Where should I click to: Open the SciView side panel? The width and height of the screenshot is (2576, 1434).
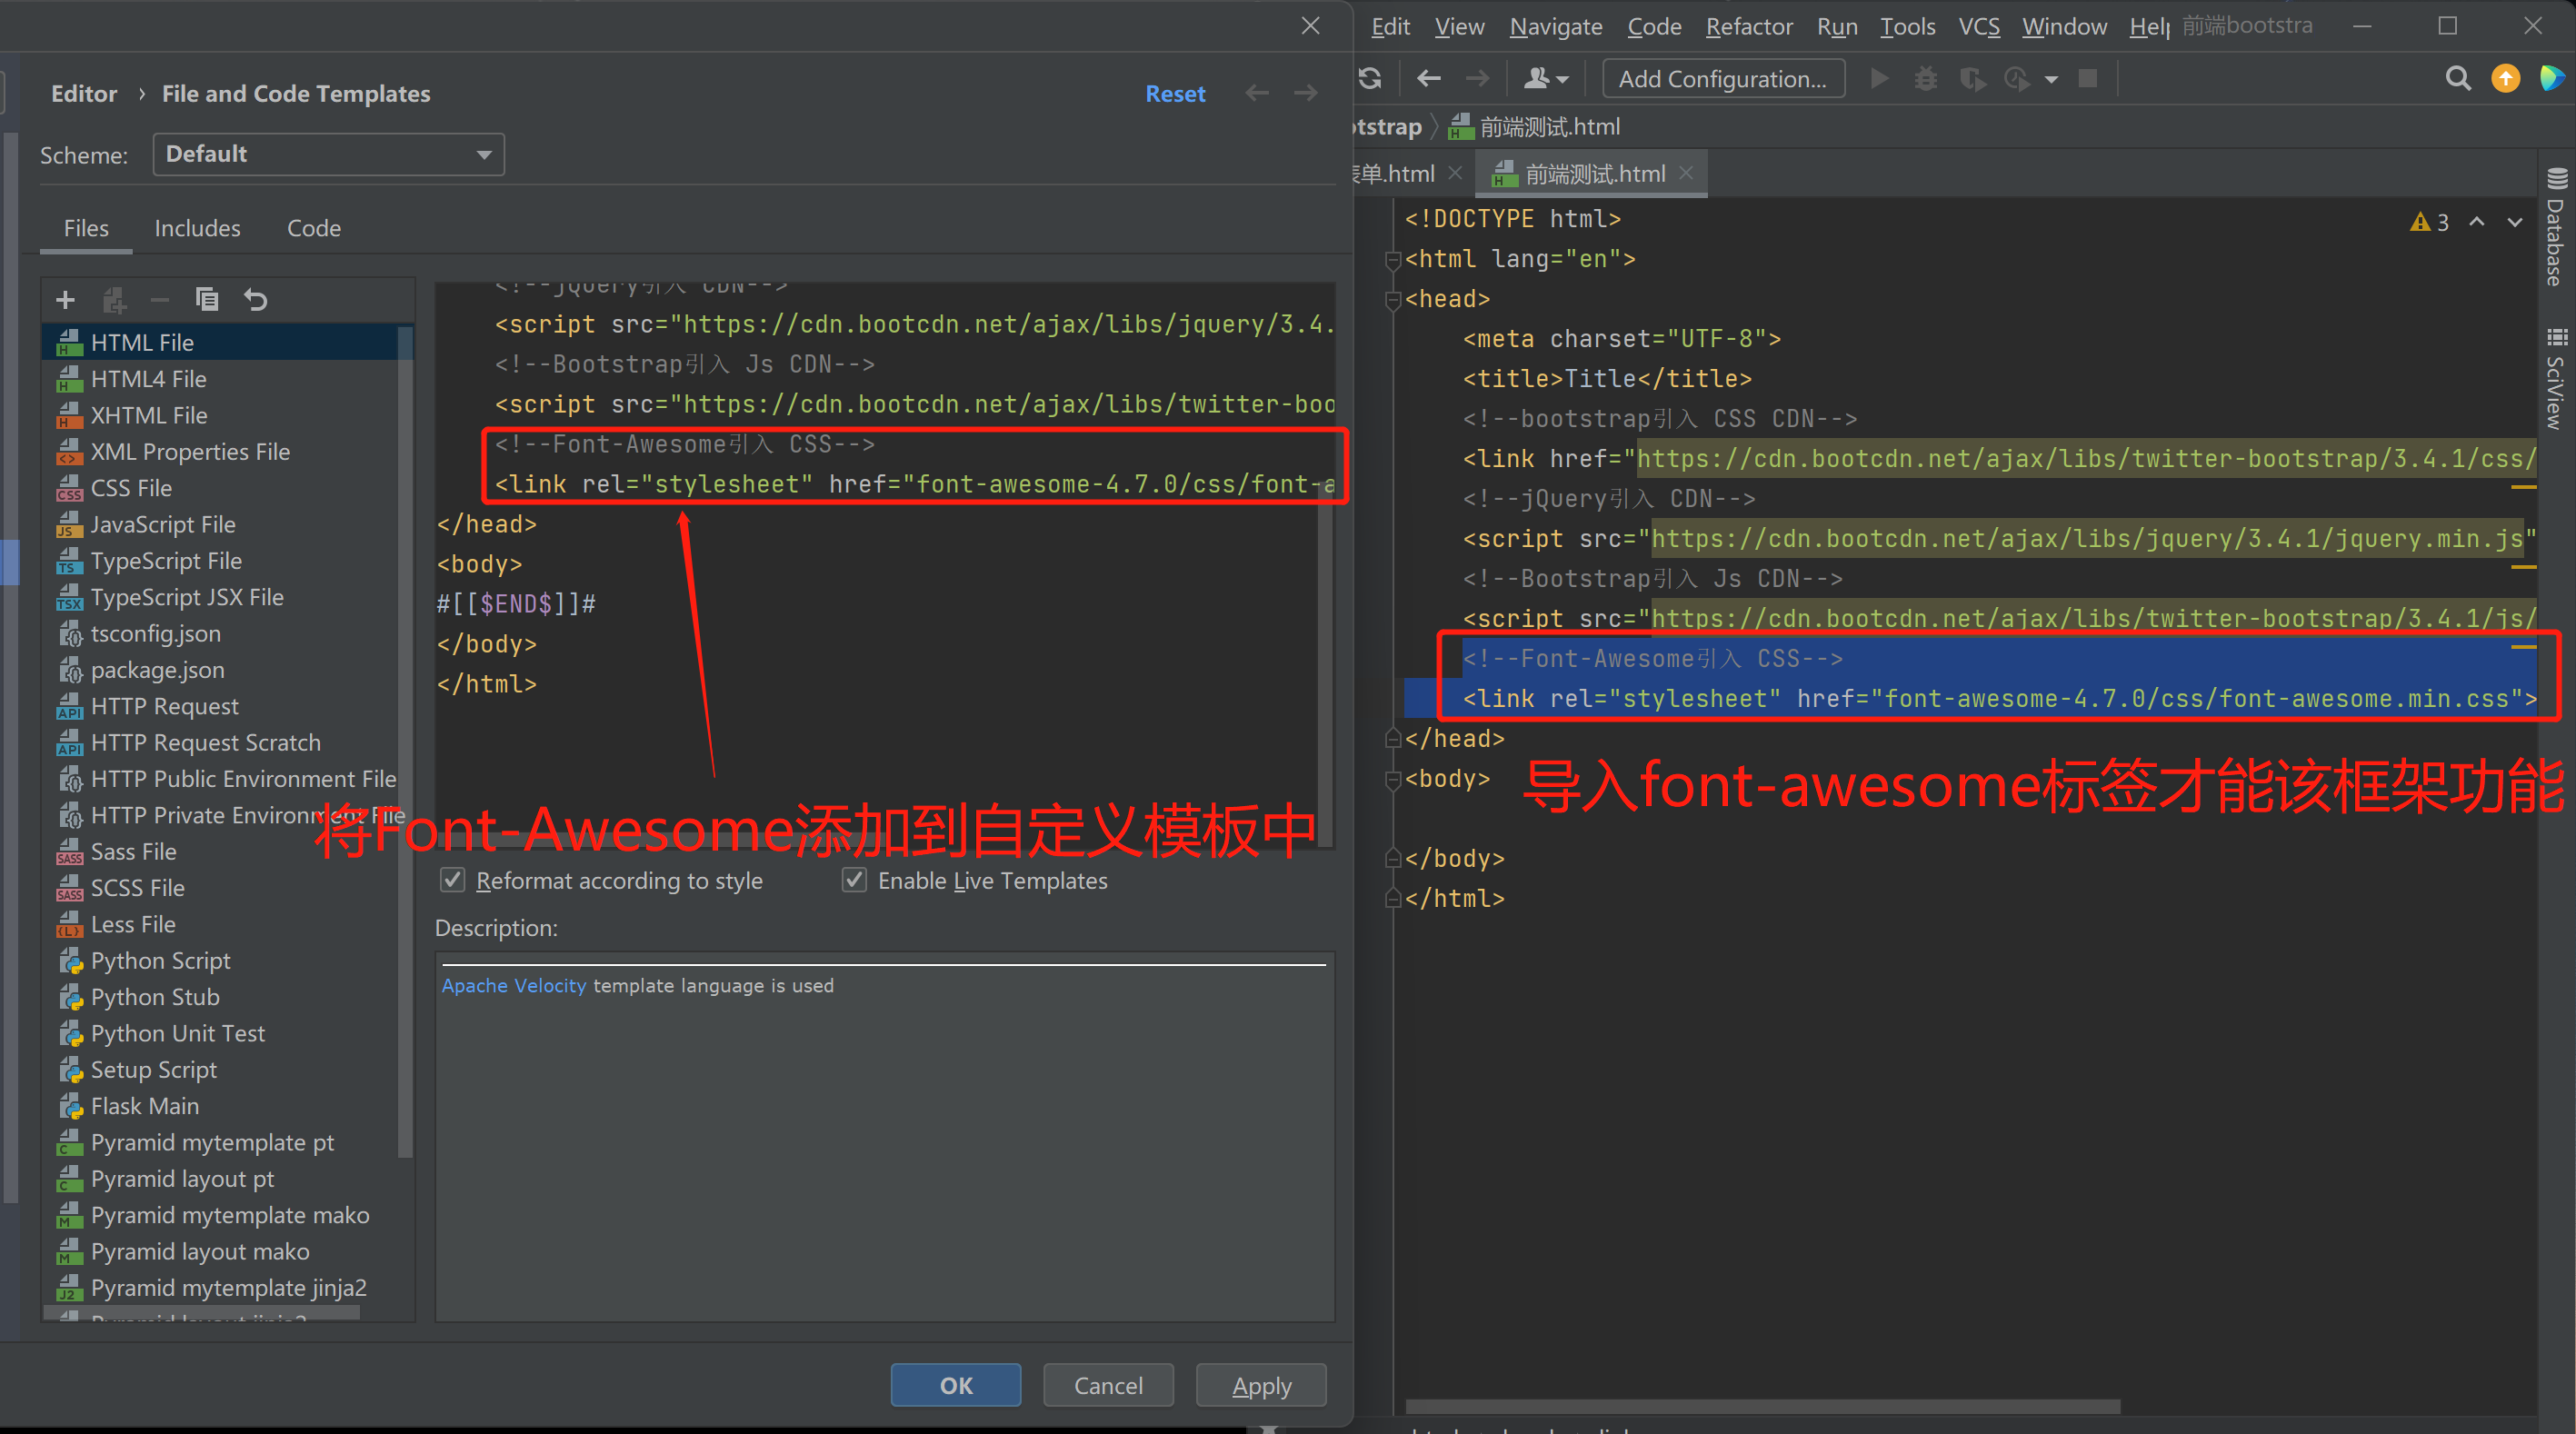click(2556, 380)
